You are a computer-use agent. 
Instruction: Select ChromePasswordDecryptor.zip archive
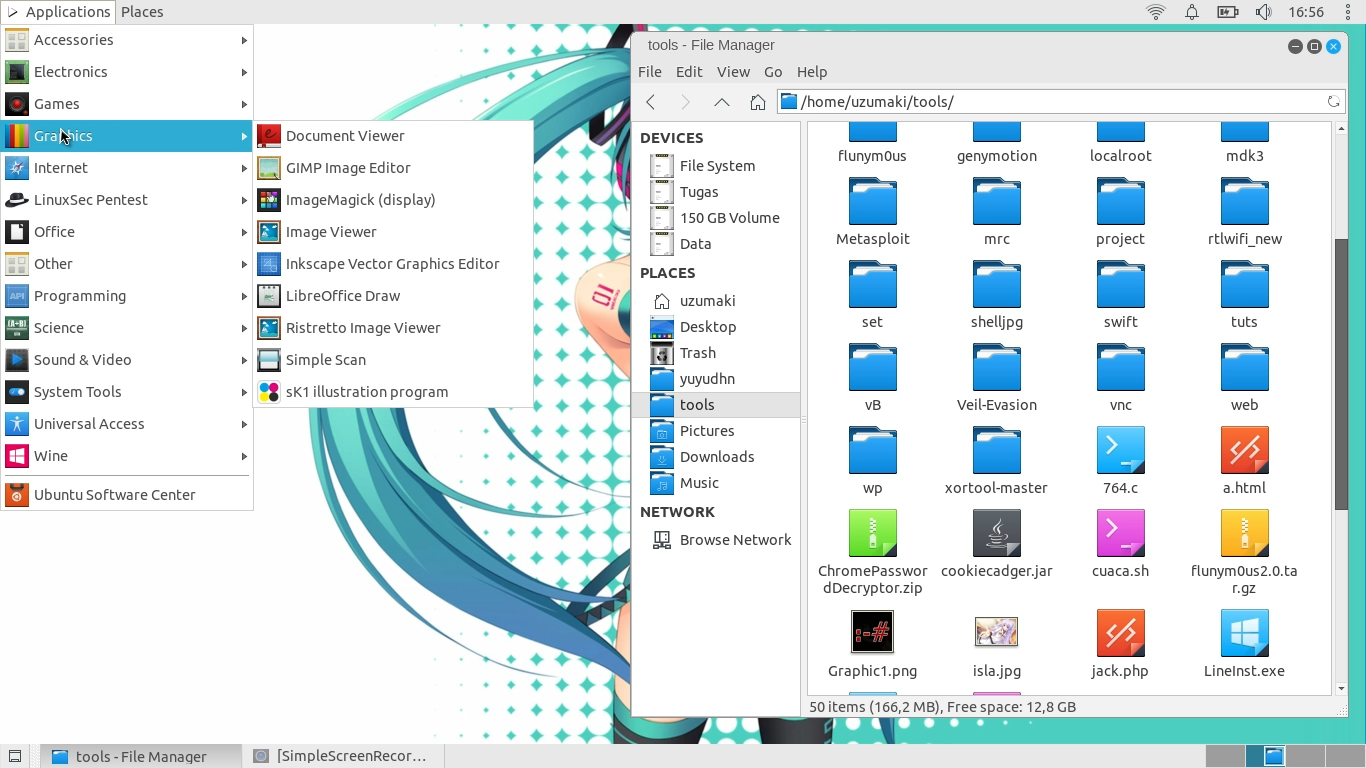872,553
